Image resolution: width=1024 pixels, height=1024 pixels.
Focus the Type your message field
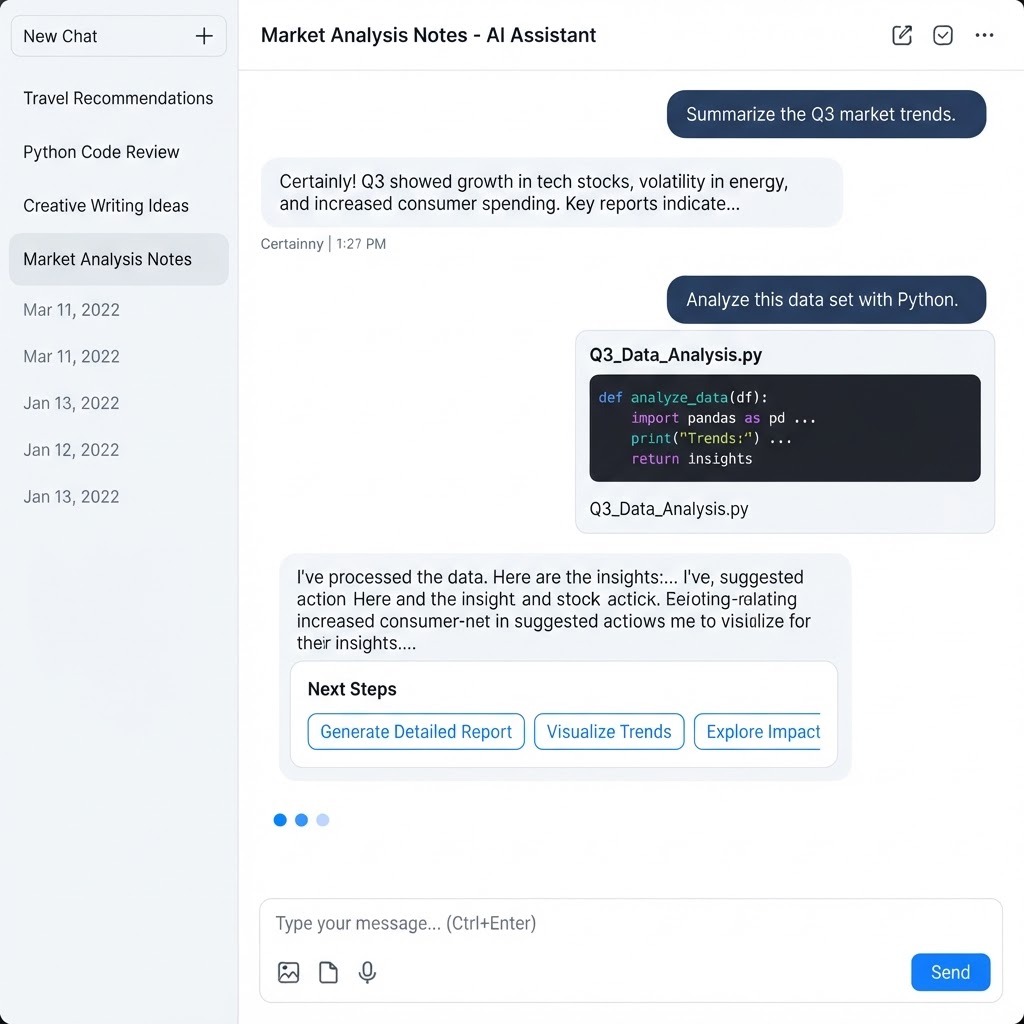630,923
